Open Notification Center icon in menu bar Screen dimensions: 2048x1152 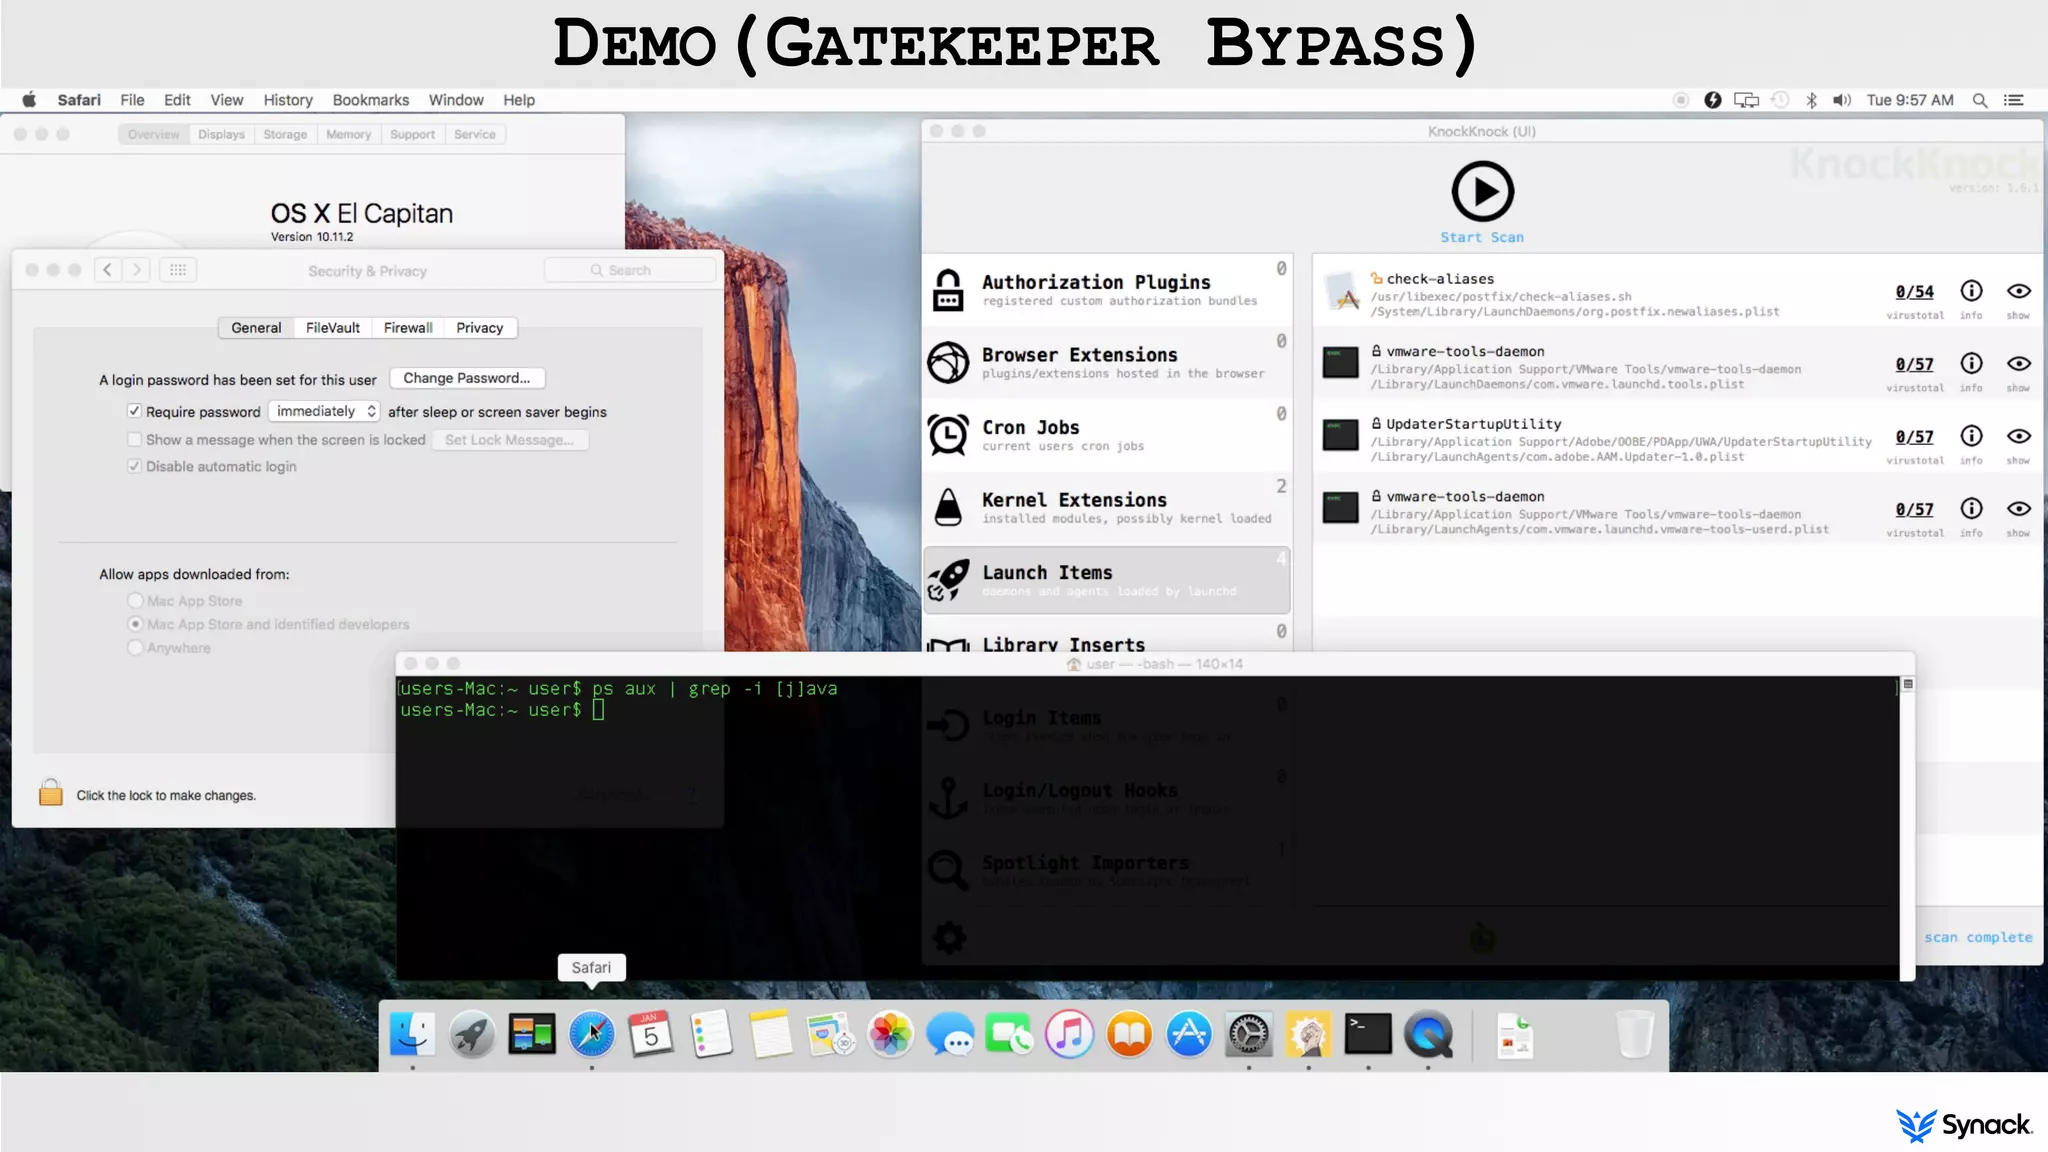(2014, 100)
